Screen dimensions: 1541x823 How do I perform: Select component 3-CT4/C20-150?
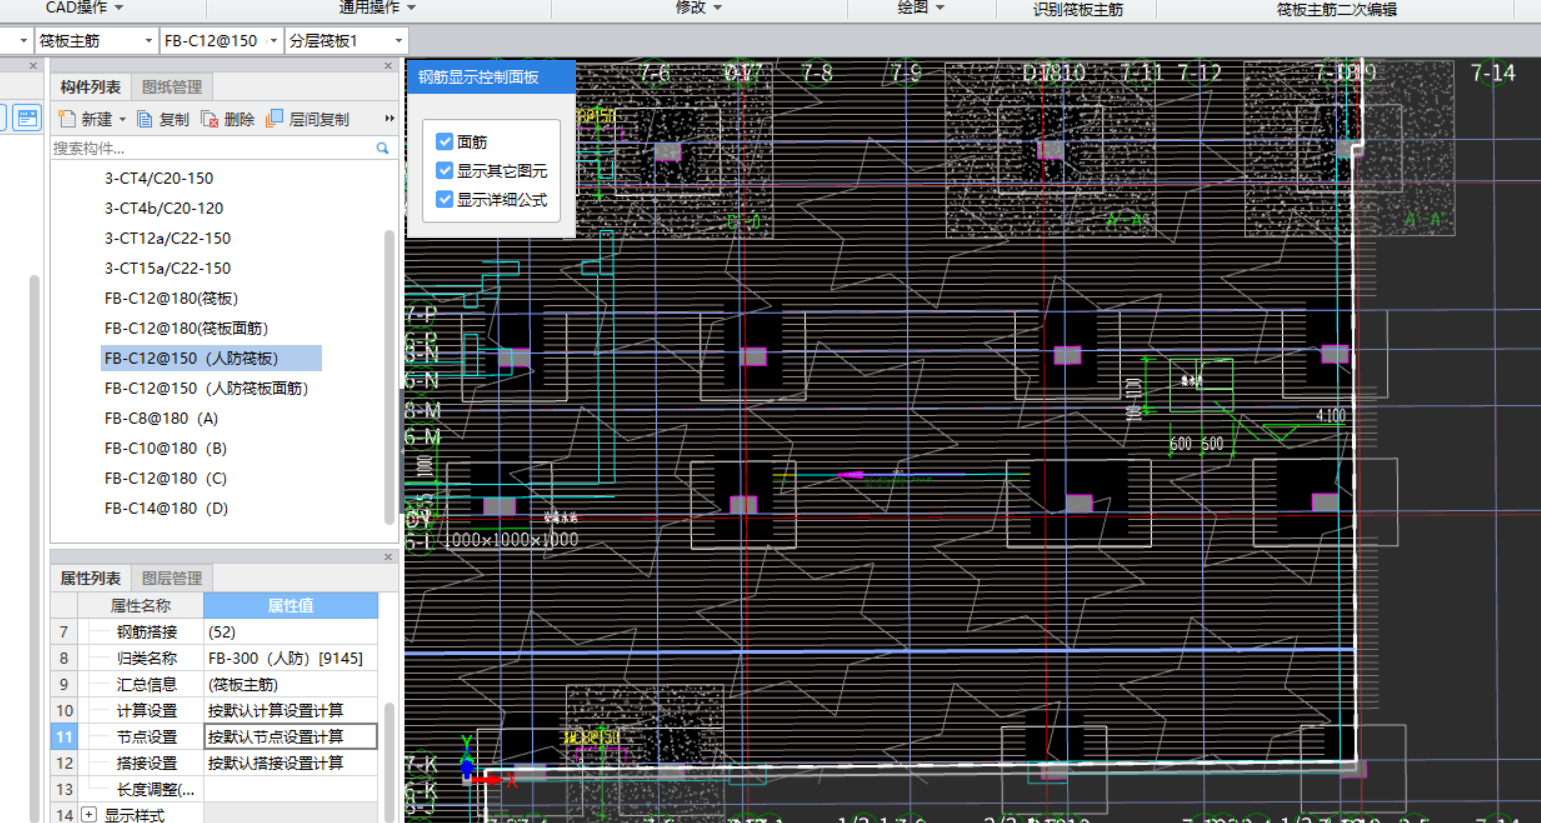pos(159,178)
